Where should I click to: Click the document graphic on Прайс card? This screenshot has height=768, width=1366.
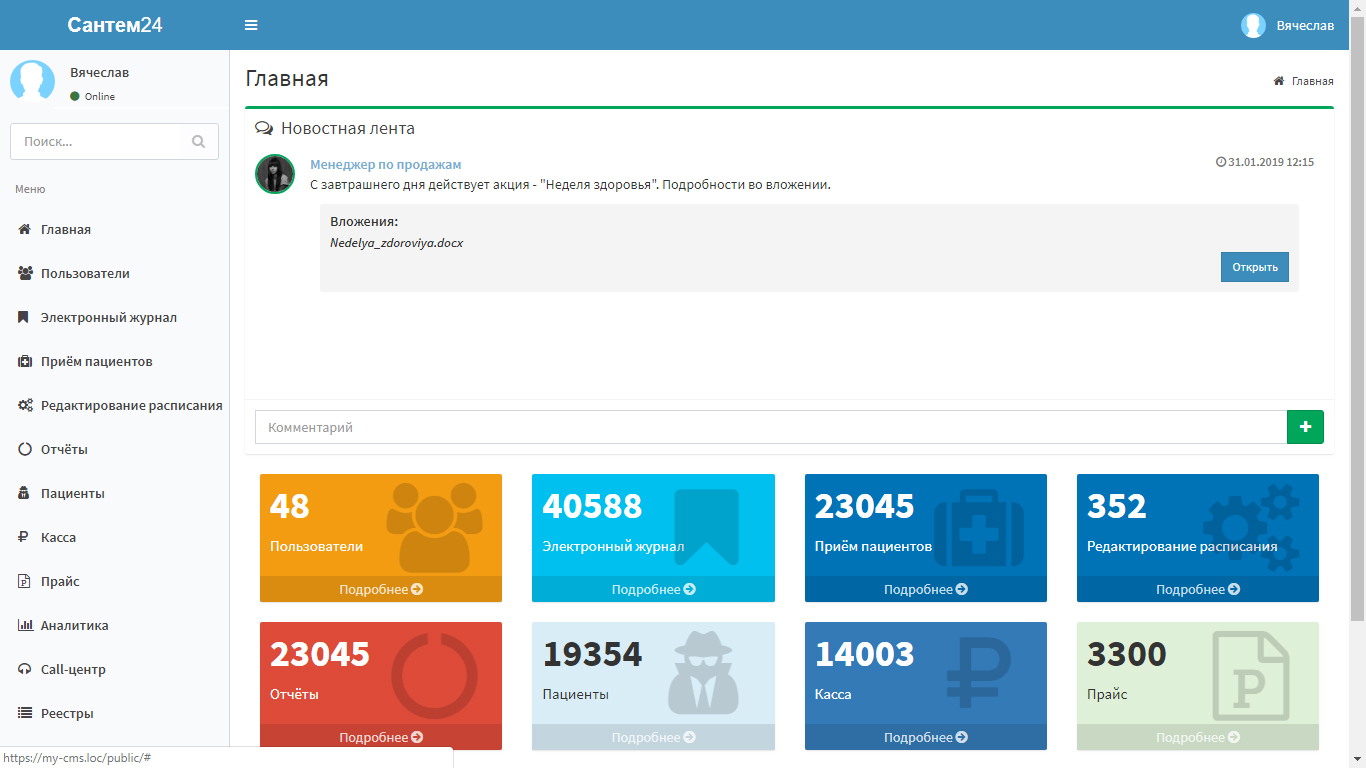(x=1250, y=676)
